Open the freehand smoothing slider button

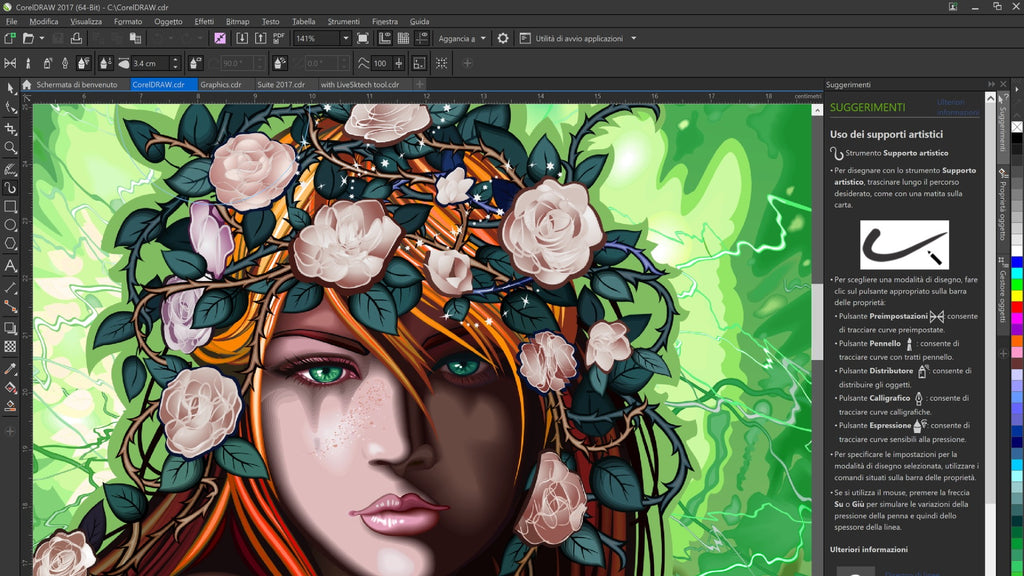[x=398, y=63]
